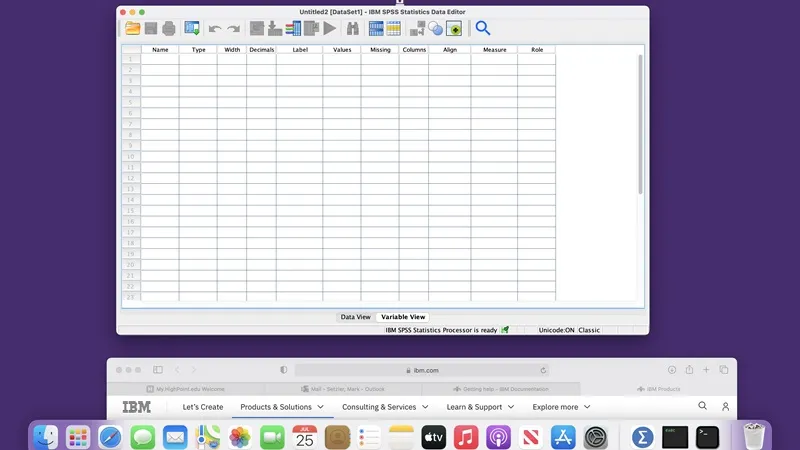The image size is (800, 450).
Task: Open IBM user account icon
Action: (726, 407)
